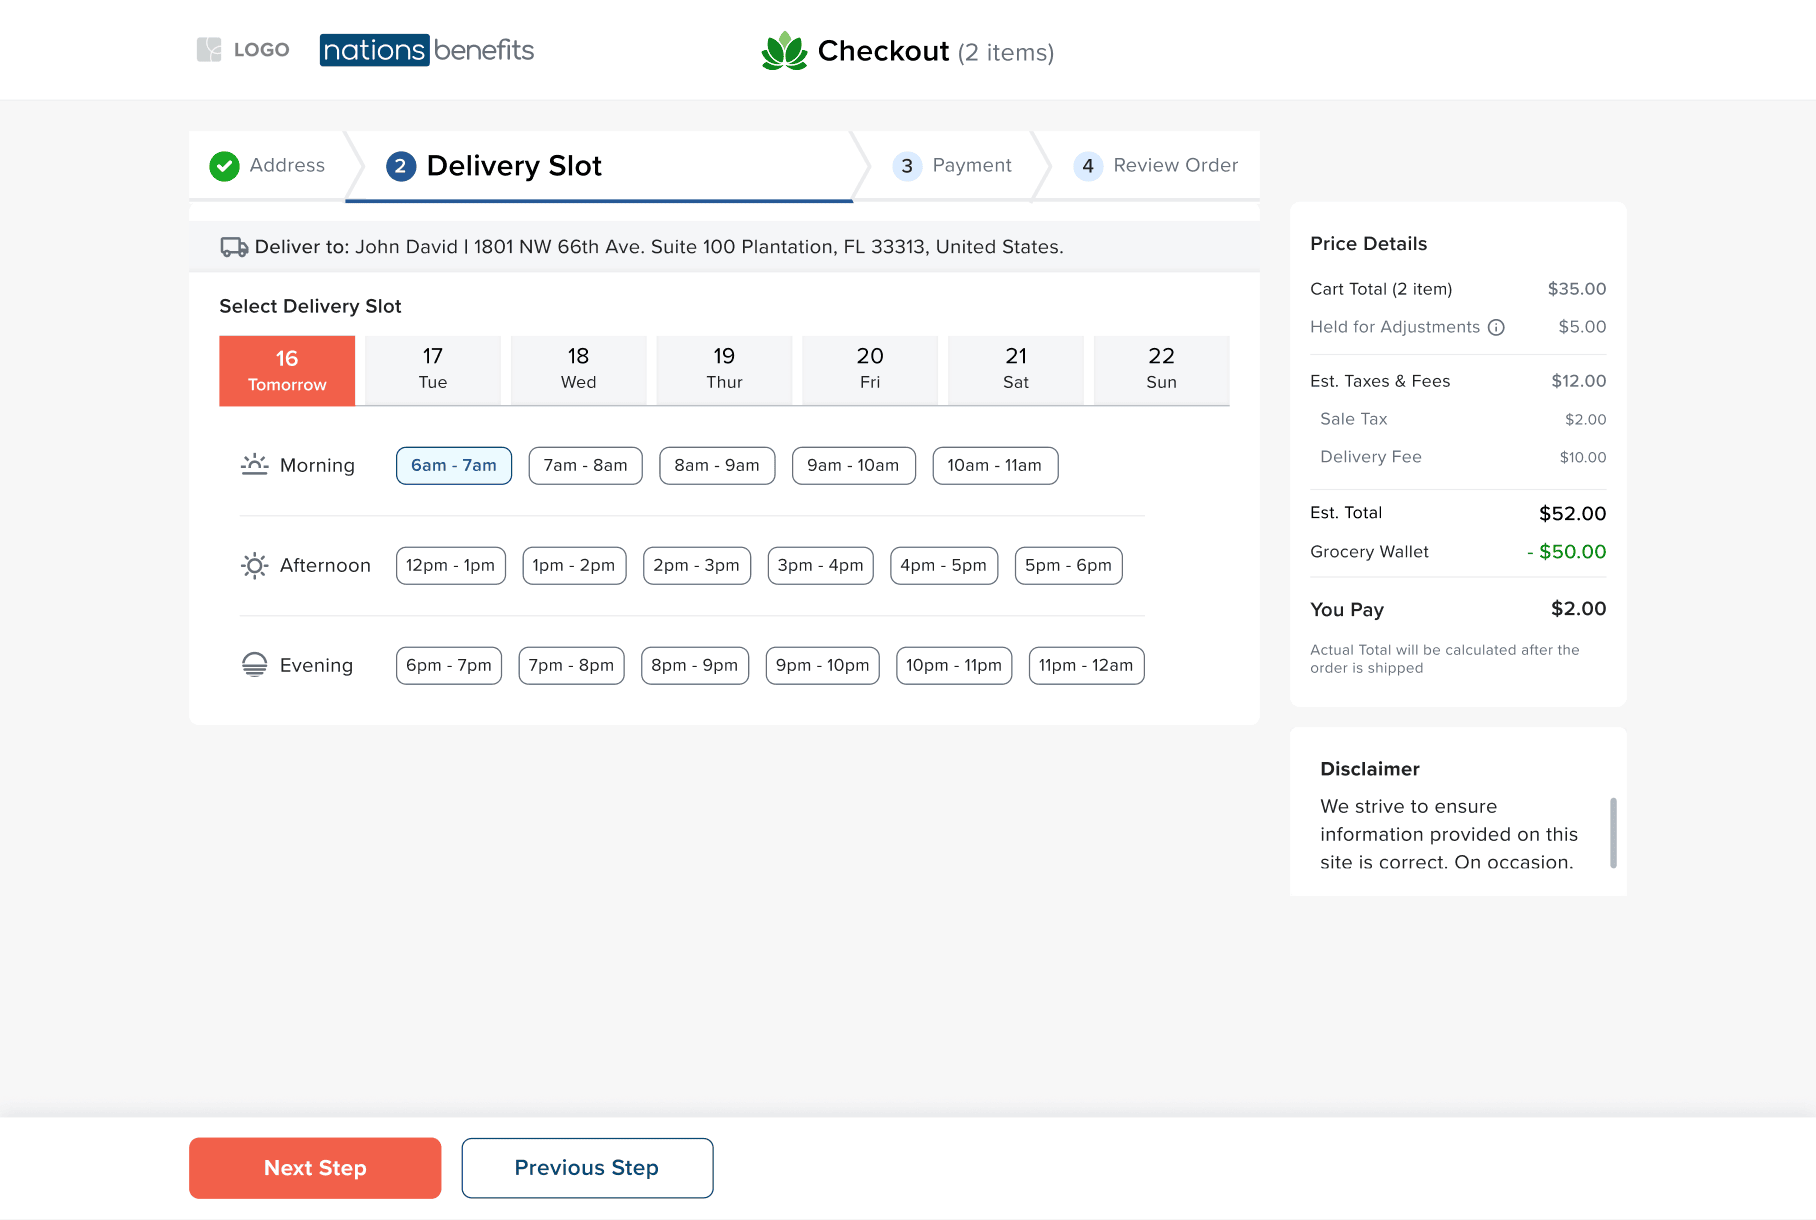This screenshot has height=1220, width=1816.
Task: Switch to the Payment step
Action: tap(953, 165)
